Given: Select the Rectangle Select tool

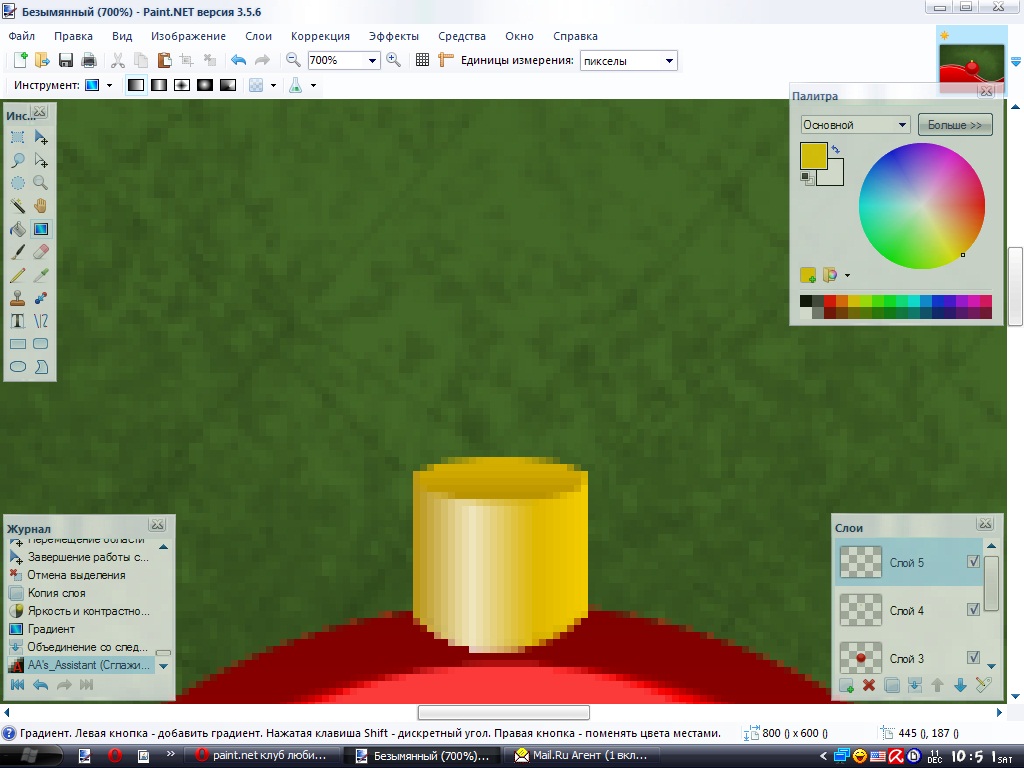Looking at the screenshot, I should (18, 137).
